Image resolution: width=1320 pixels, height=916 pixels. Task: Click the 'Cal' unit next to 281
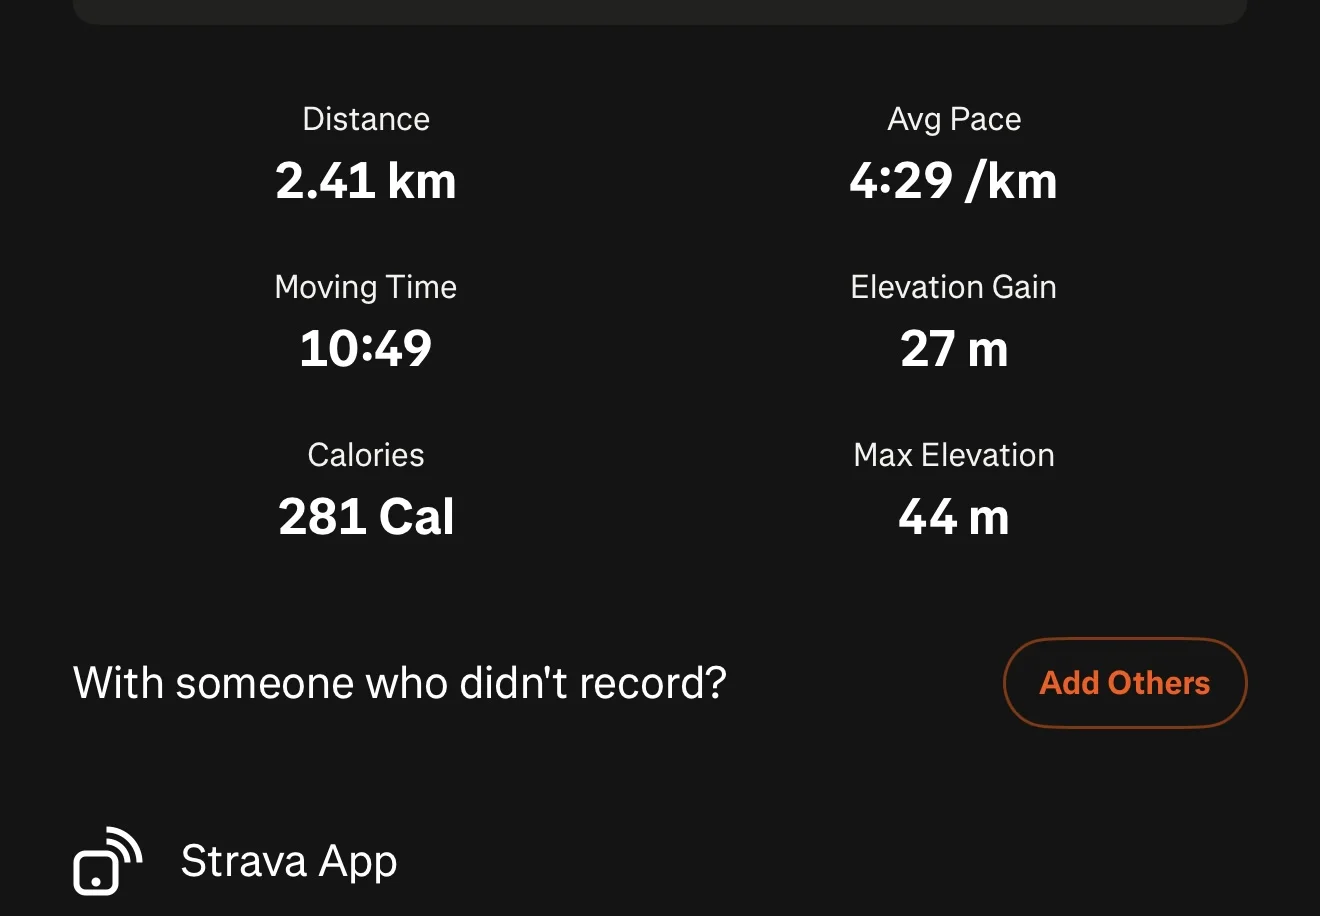tap(417, 517)
